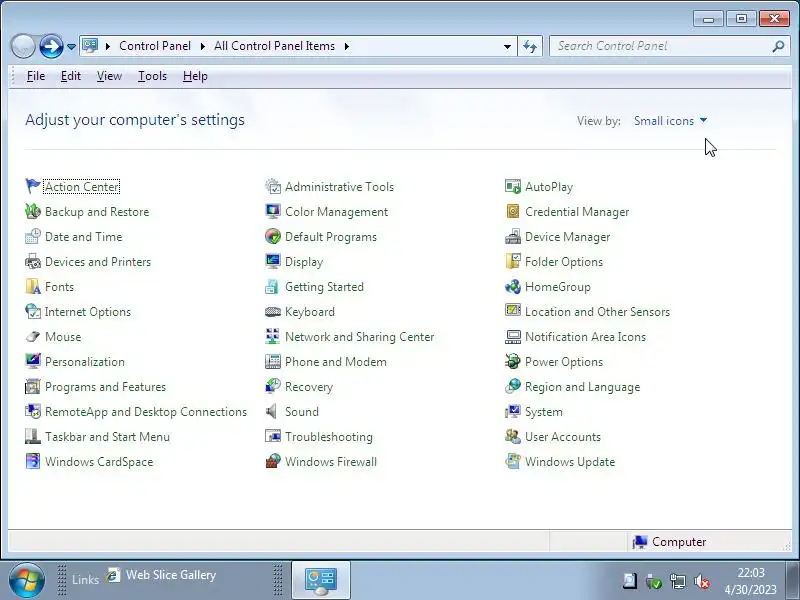Viewport: 800px width, 600px height.
Task: Open the Notification Area Icons link
Action: tap(585, 337)
